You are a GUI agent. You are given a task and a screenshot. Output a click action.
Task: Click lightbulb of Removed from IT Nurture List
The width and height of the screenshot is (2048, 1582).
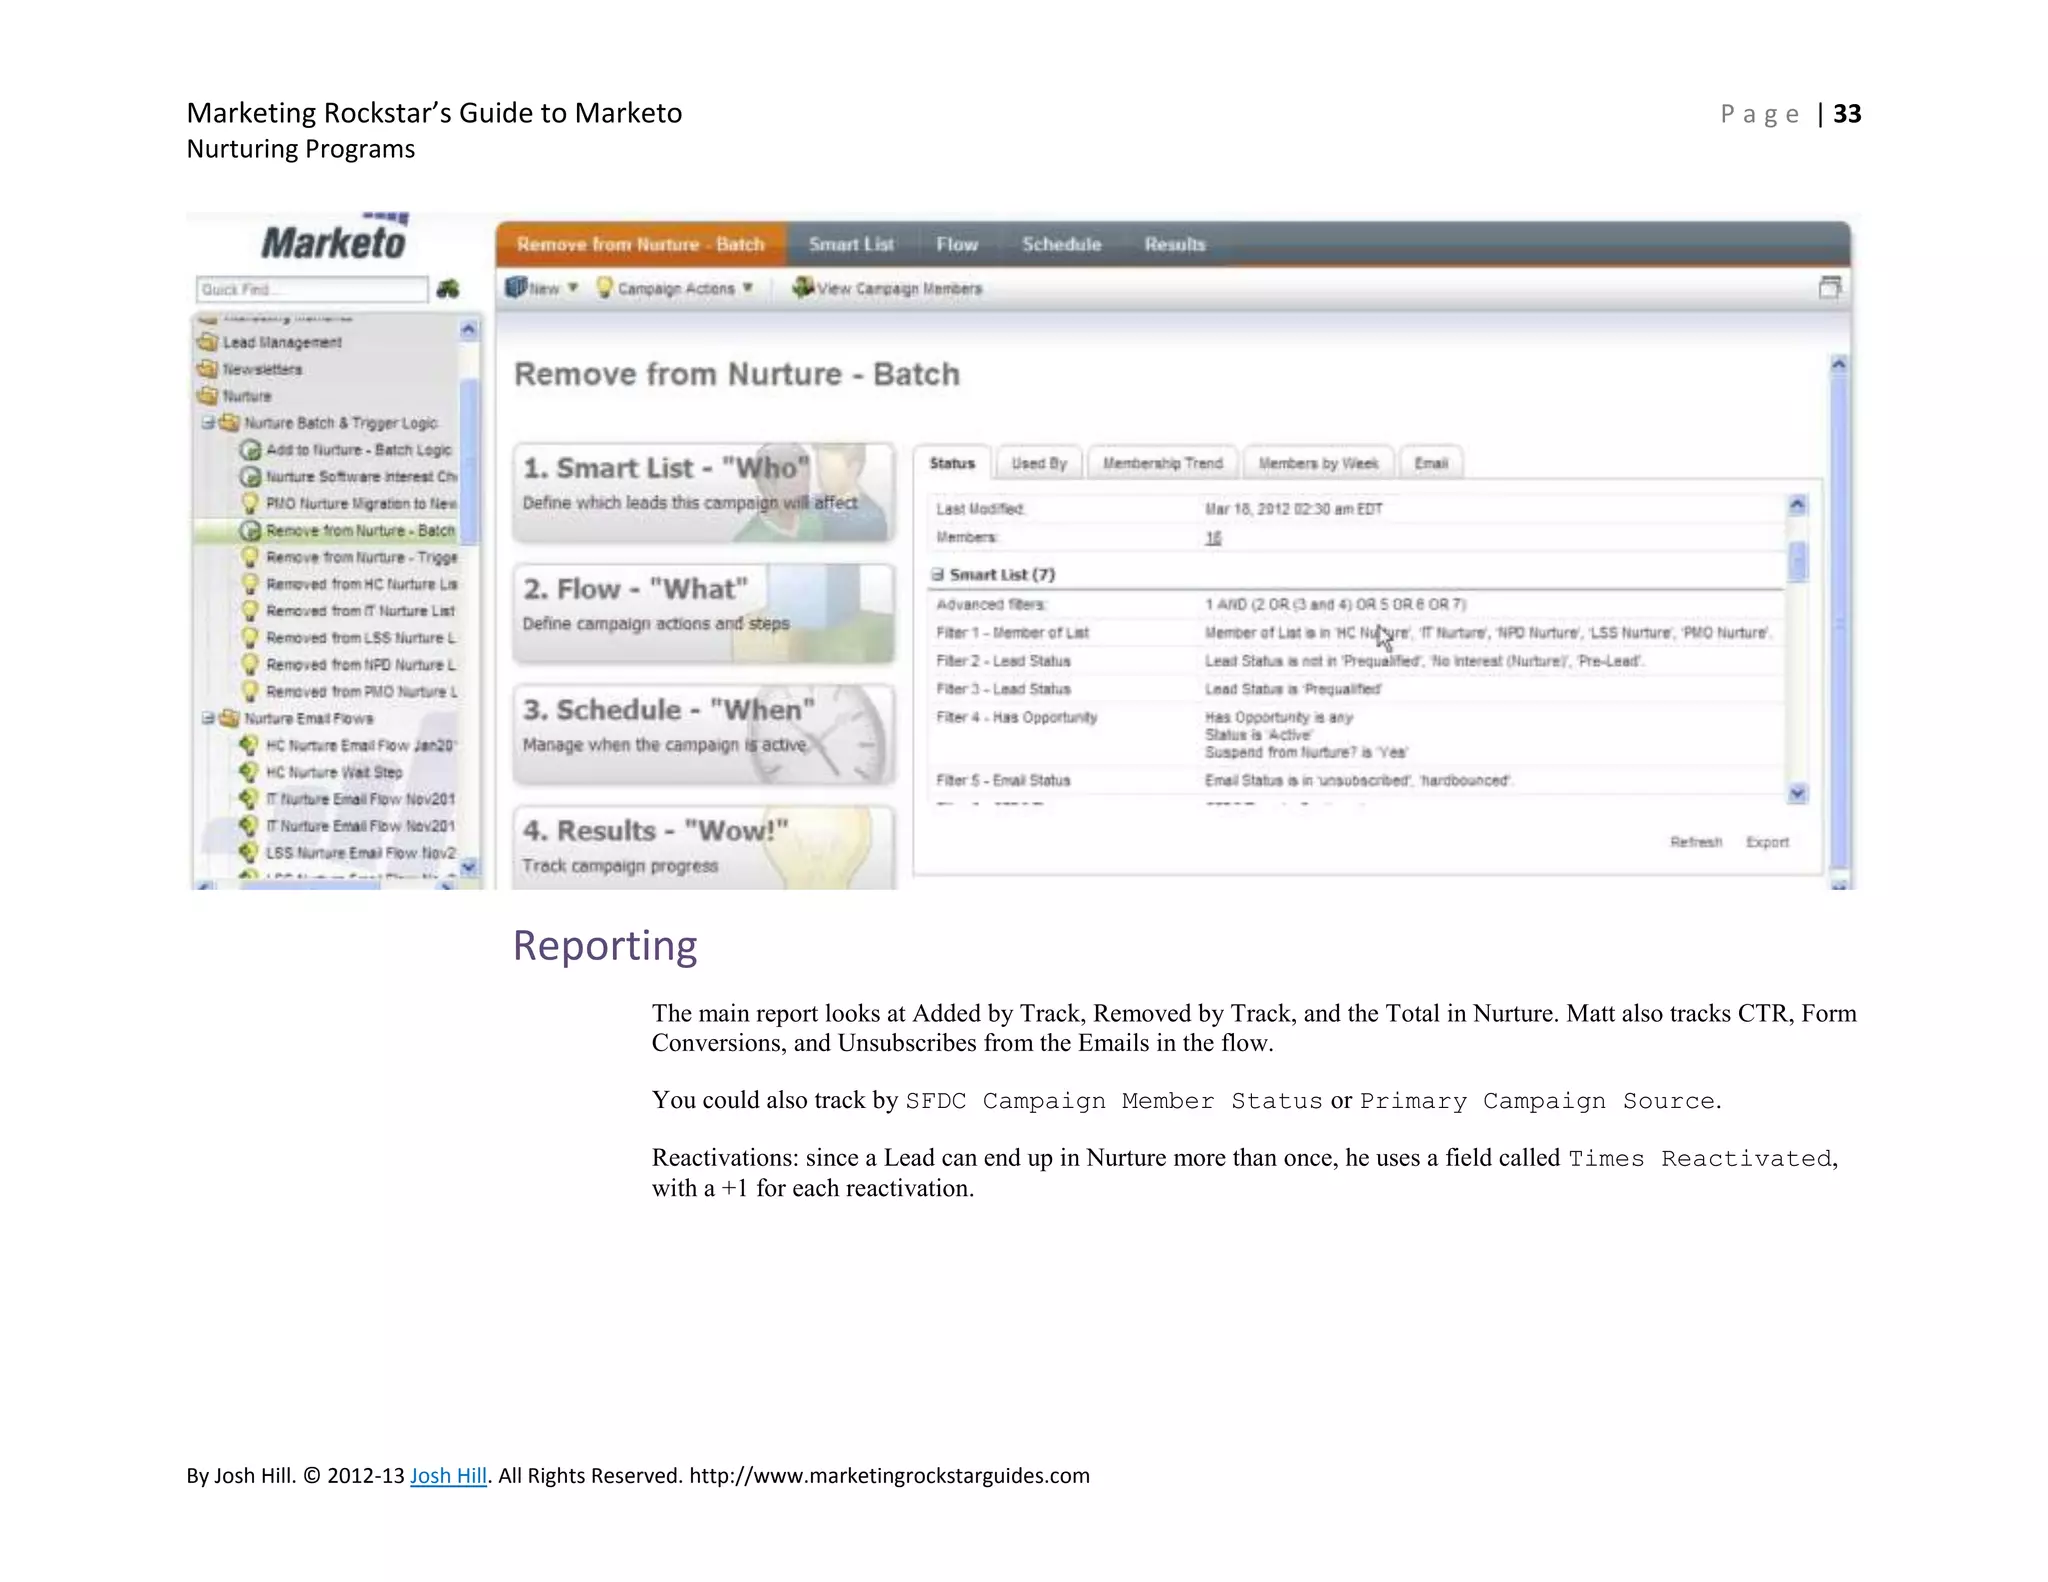250,611
